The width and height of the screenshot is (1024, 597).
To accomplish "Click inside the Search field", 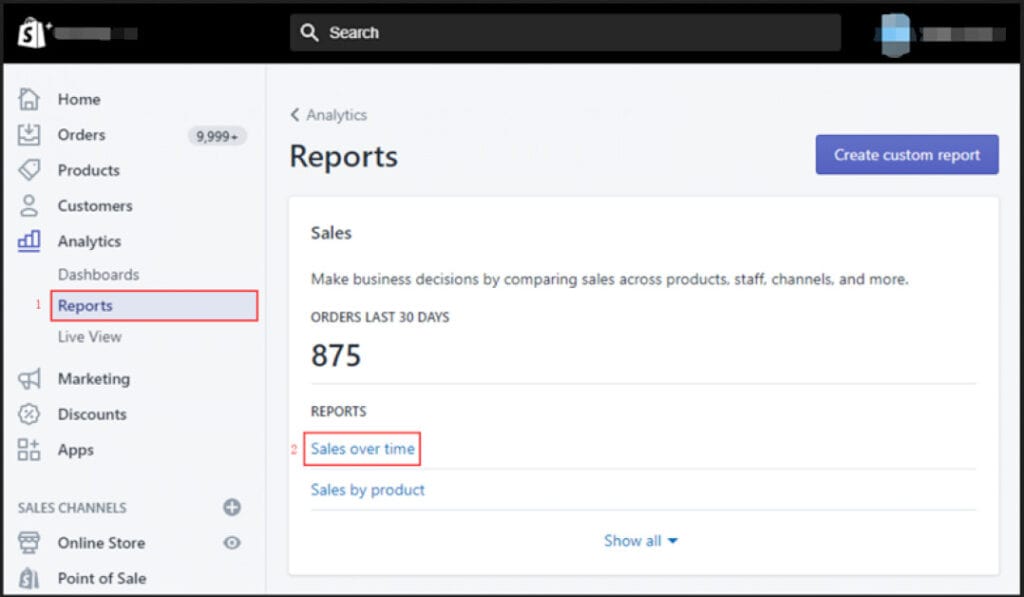I will 565,32.
